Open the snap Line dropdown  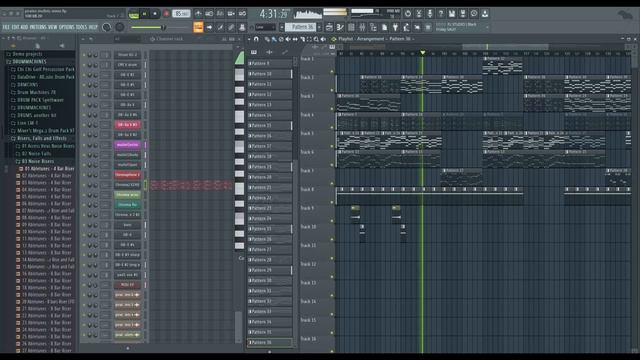pos(265,27)
